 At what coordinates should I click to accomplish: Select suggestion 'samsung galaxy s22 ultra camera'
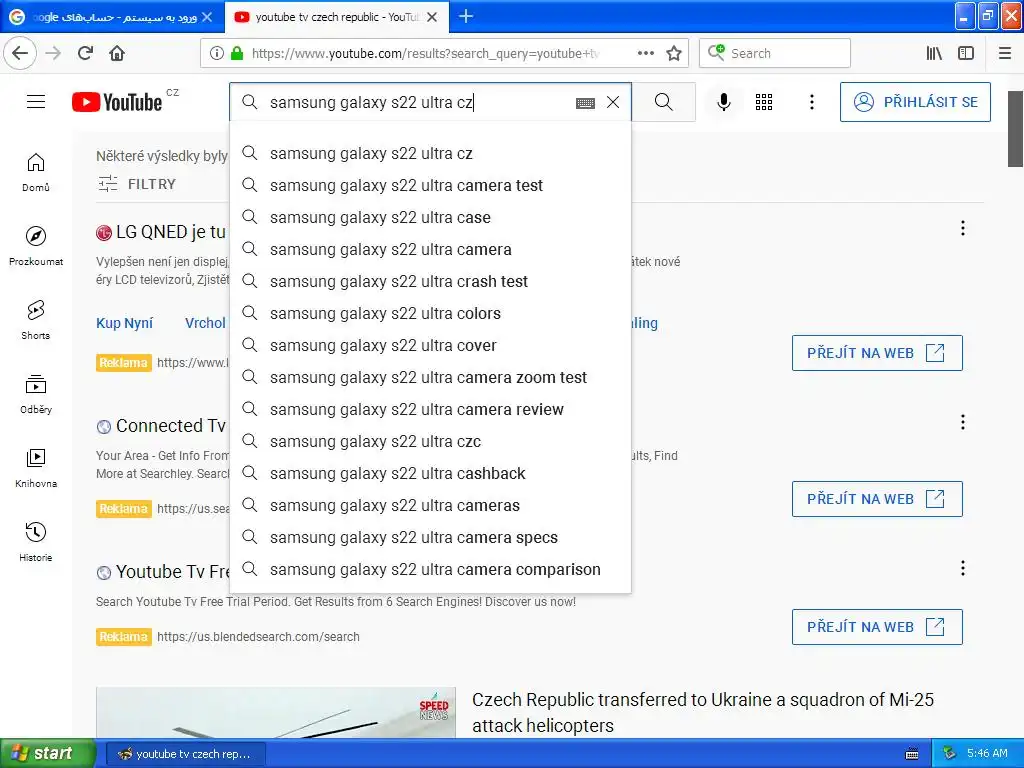click(431, 249)
